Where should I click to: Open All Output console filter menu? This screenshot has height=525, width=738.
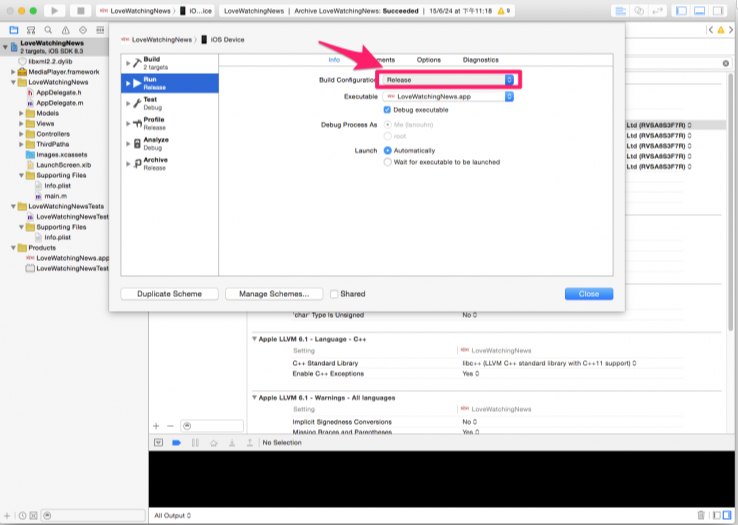tap(172, 516)
